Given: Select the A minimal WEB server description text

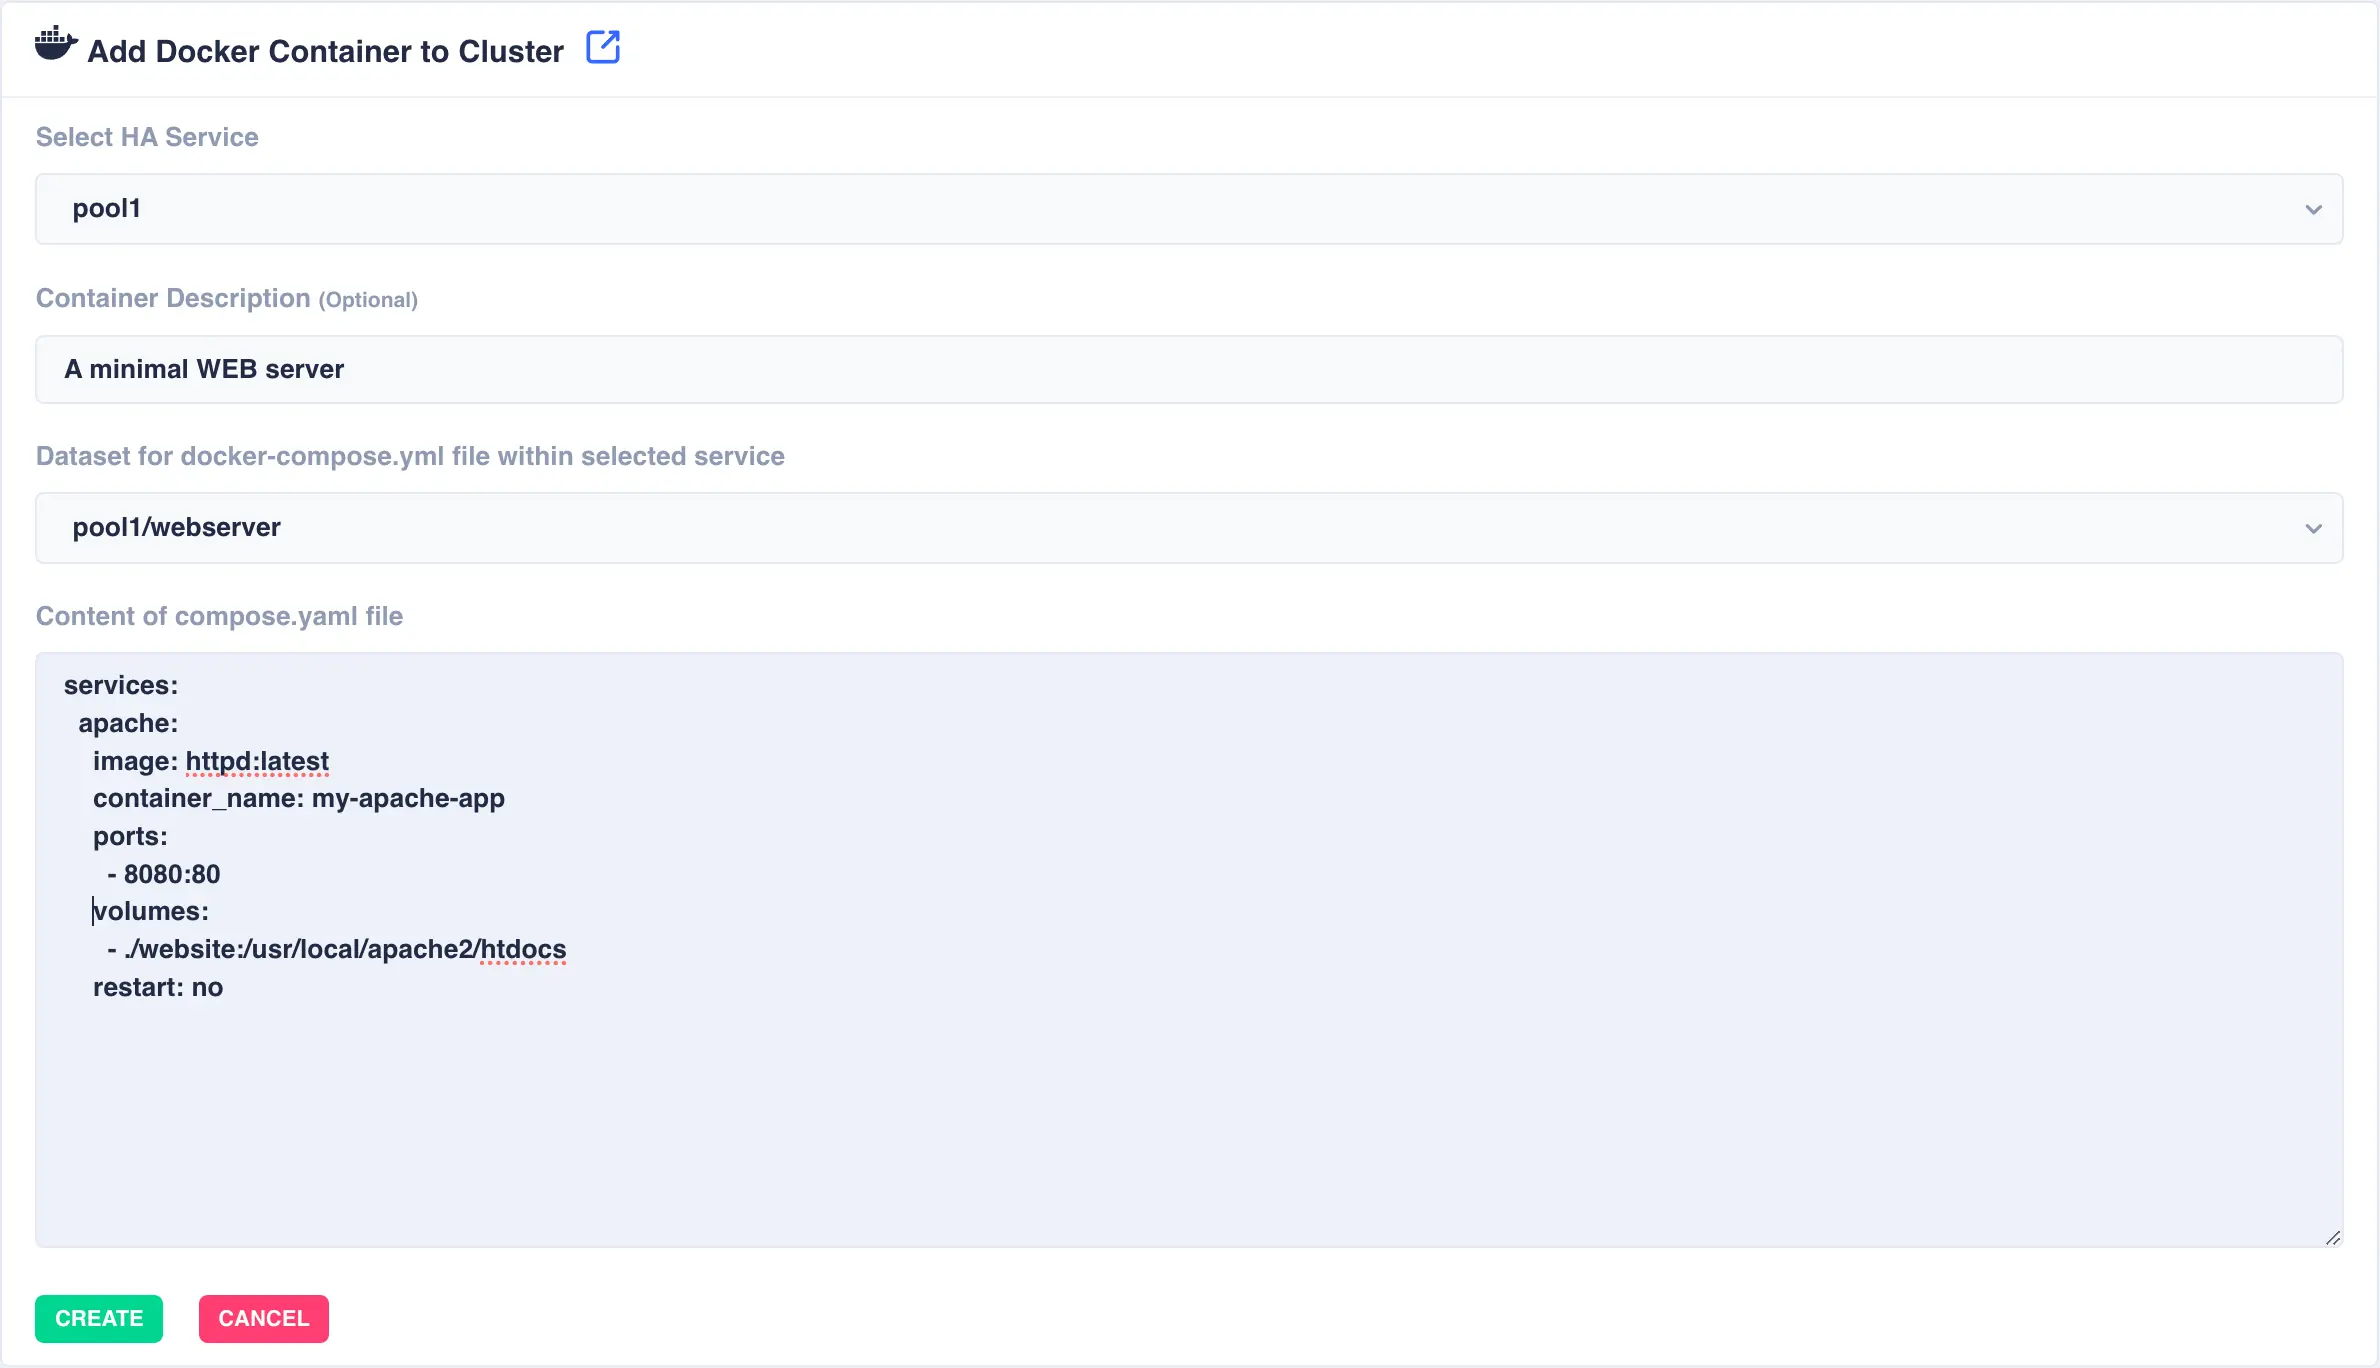Looking at the screenshot, I should 204,369.
